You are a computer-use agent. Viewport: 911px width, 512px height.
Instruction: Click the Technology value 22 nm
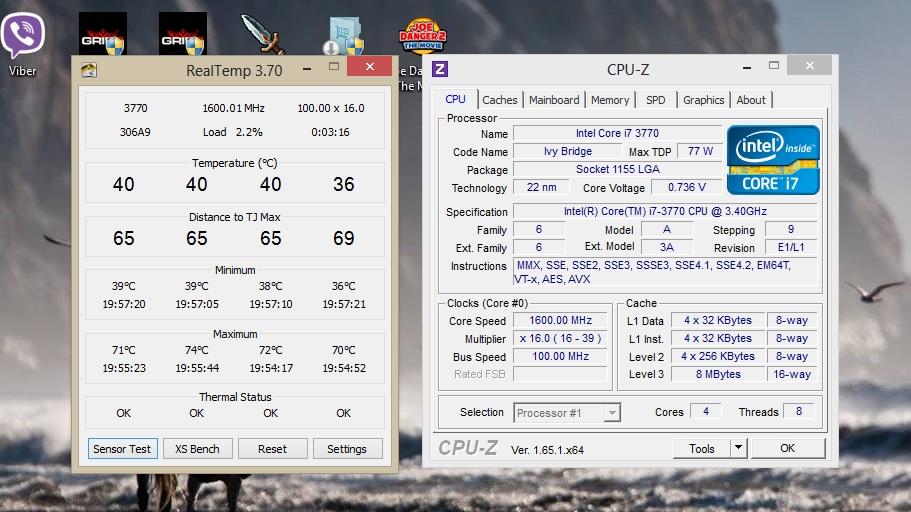pyautogui.click(x=541, y=187)
